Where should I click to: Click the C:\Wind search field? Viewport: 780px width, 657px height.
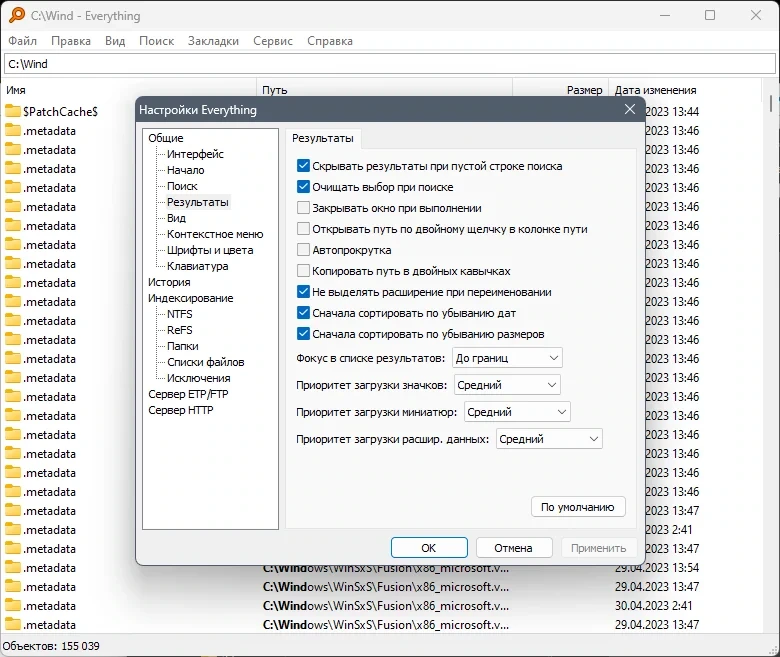click(390, 64)
